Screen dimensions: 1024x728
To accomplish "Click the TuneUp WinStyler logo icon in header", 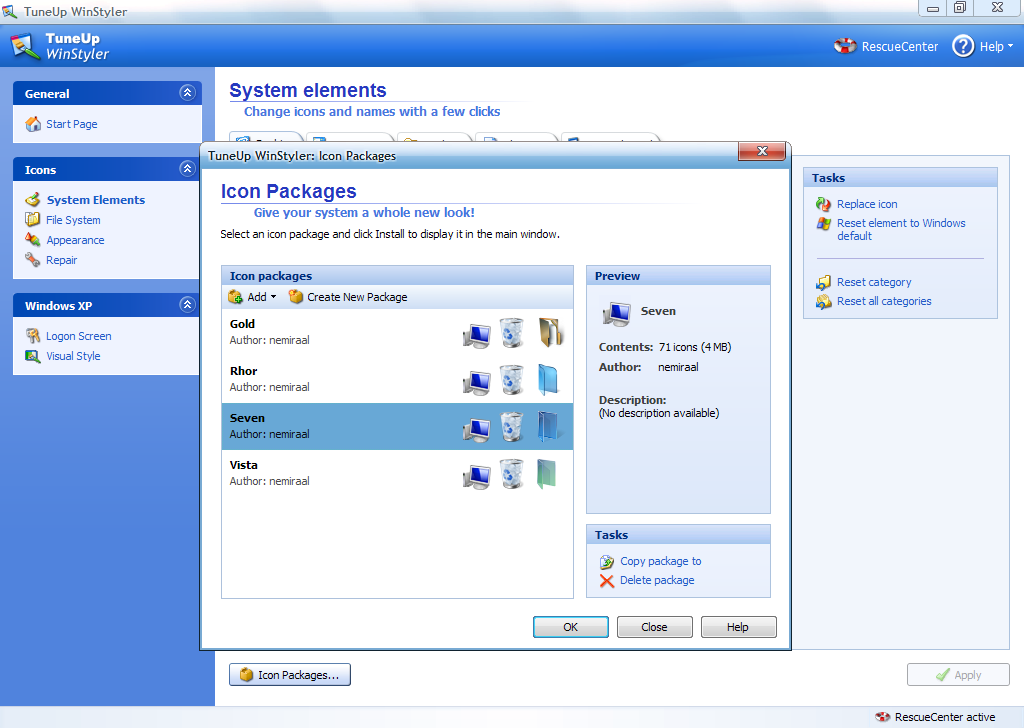I will click(25, 46).
